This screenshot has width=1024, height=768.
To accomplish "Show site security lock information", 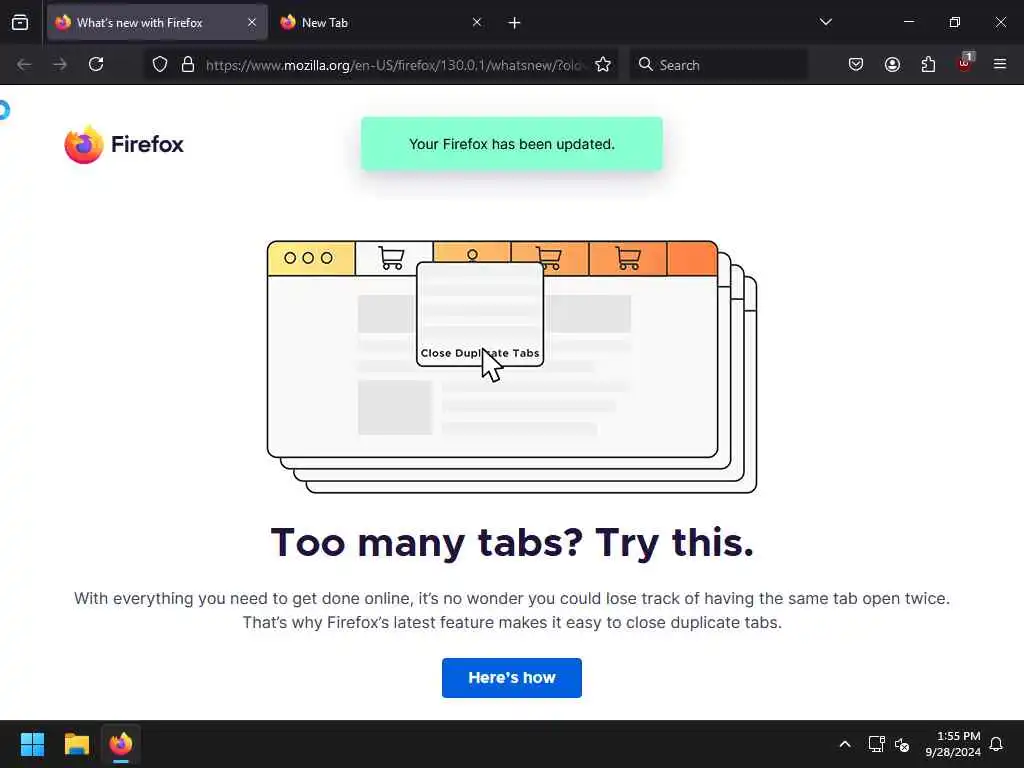I will click(188, 65).
